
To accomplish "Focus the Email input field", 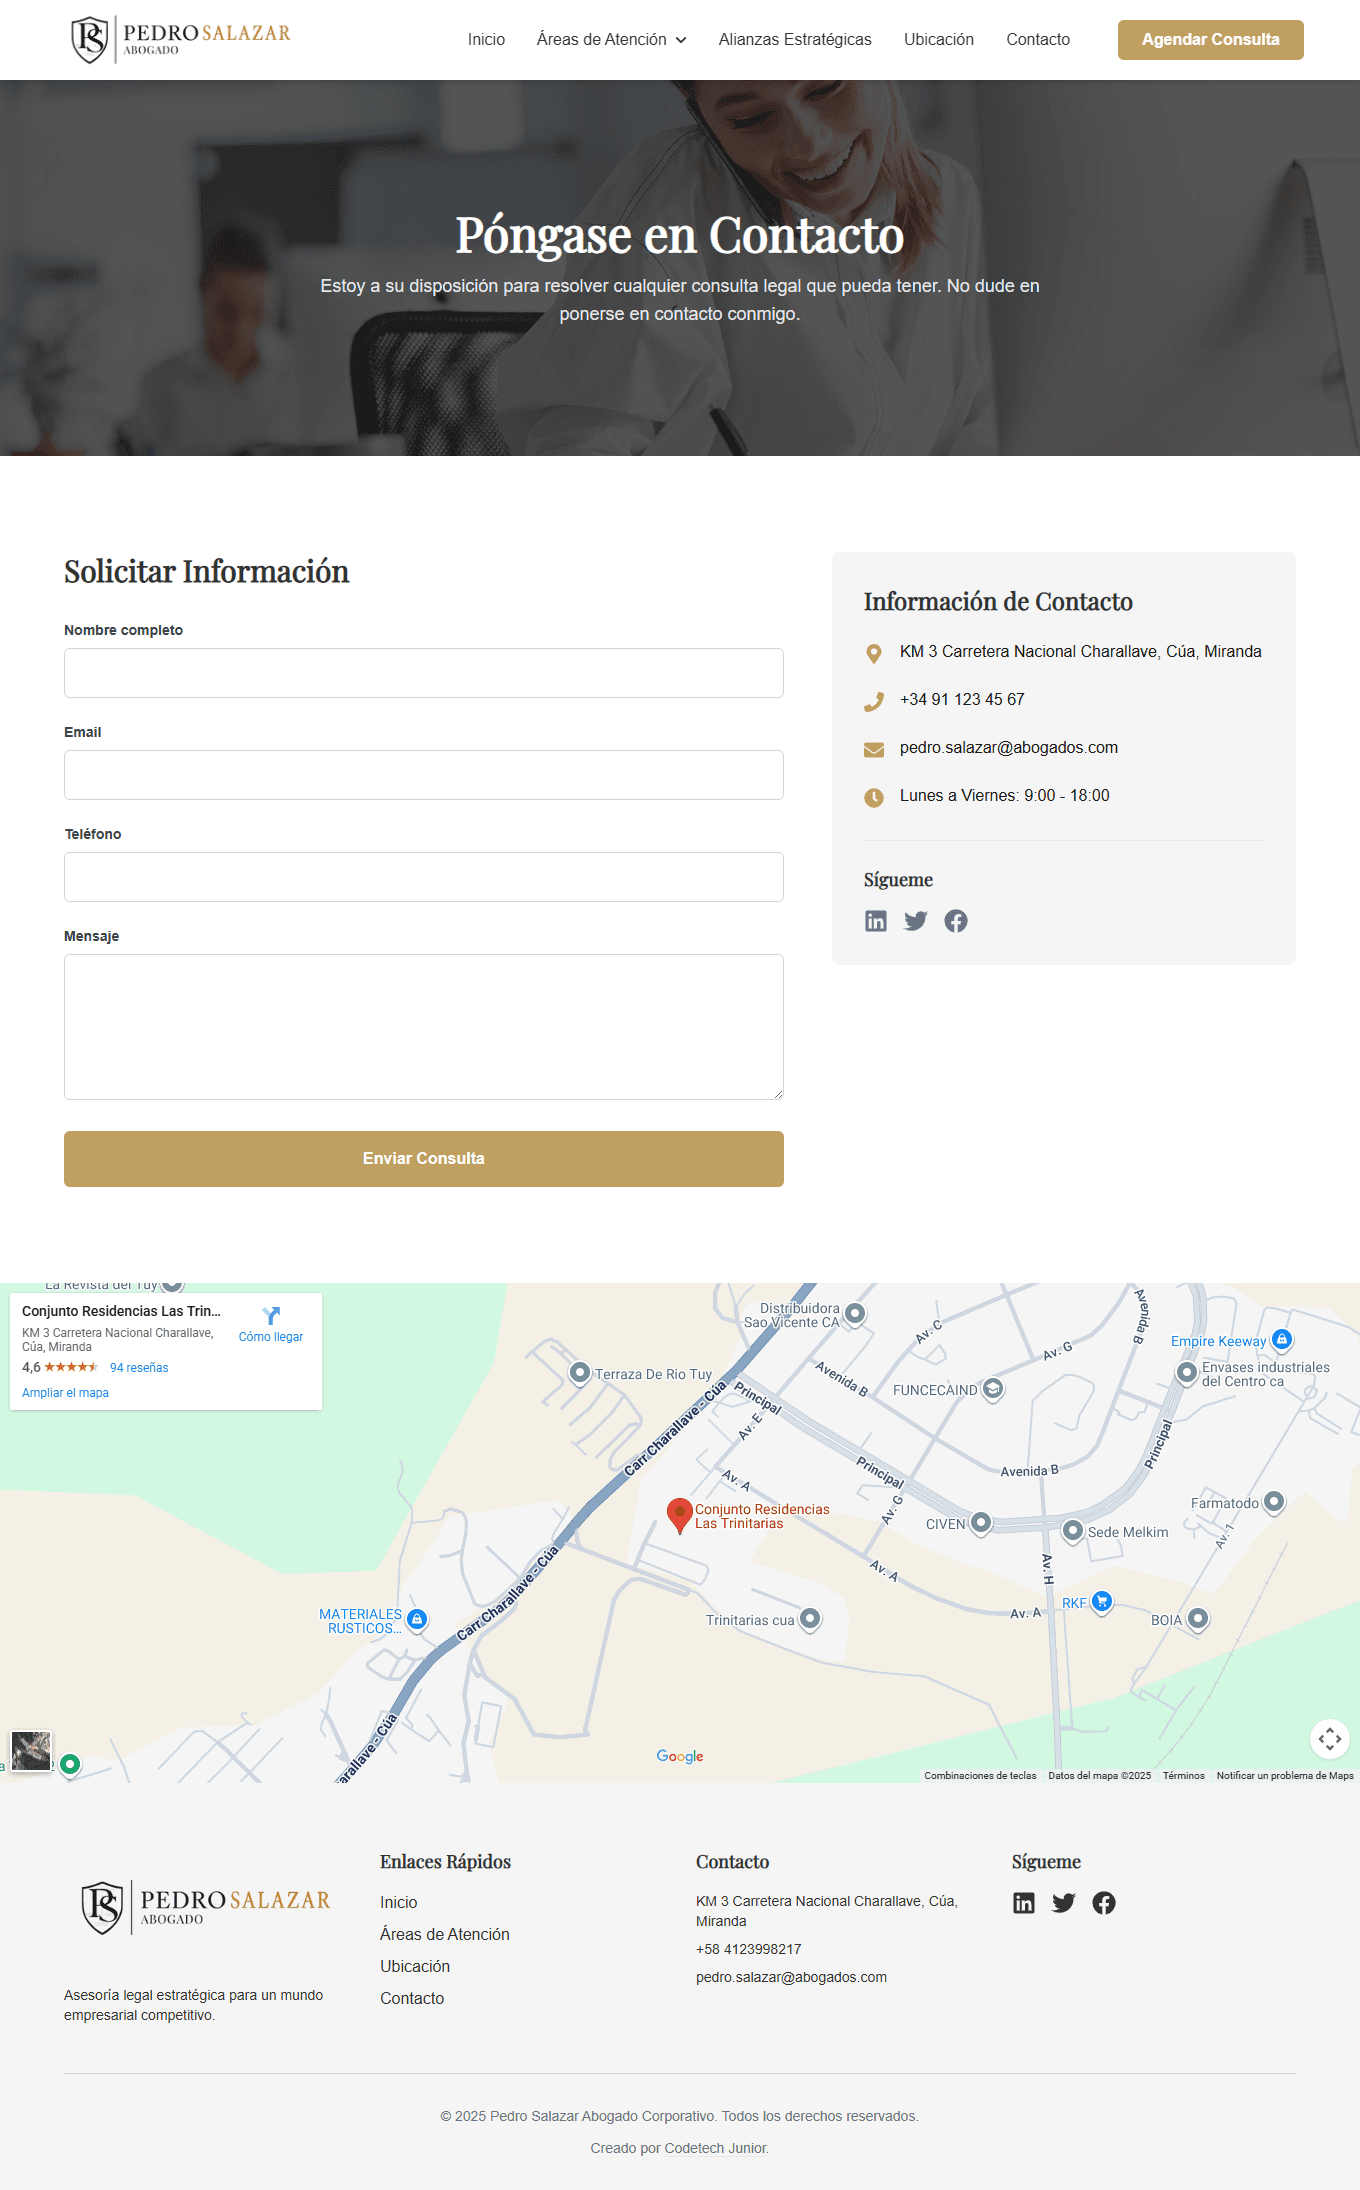I will [x=424, y=775].
